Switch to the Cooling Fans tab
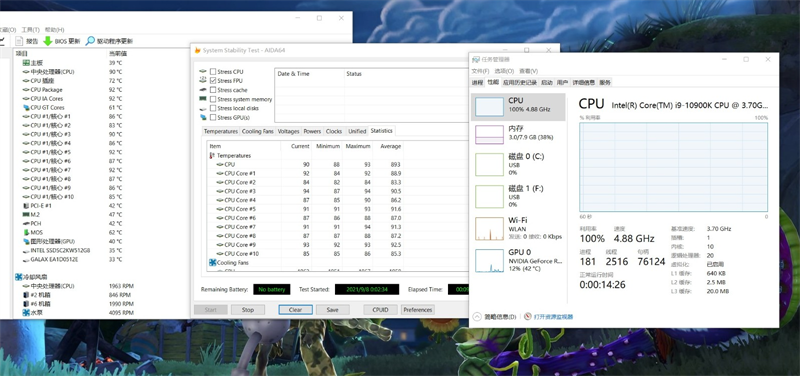The width and height of the screenshot is (800, 376). 258,131
